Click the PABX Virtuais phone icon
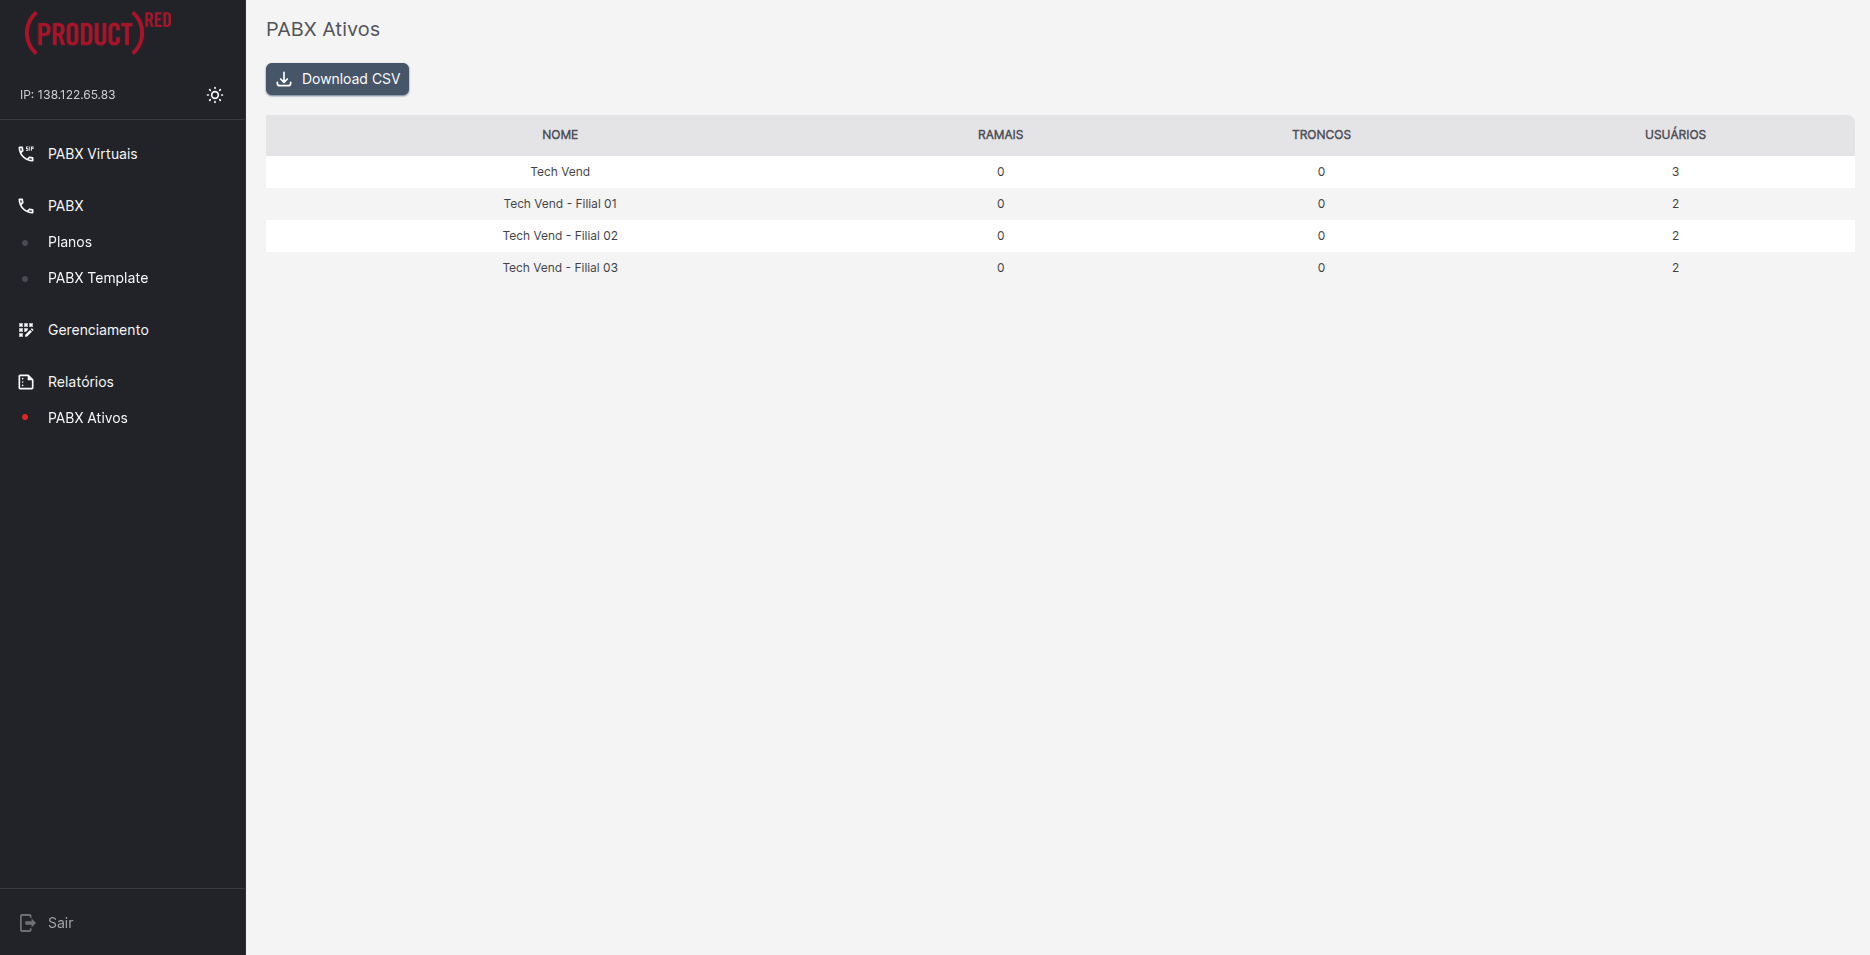Viewport: 1870px width, 955px height. 26,154
